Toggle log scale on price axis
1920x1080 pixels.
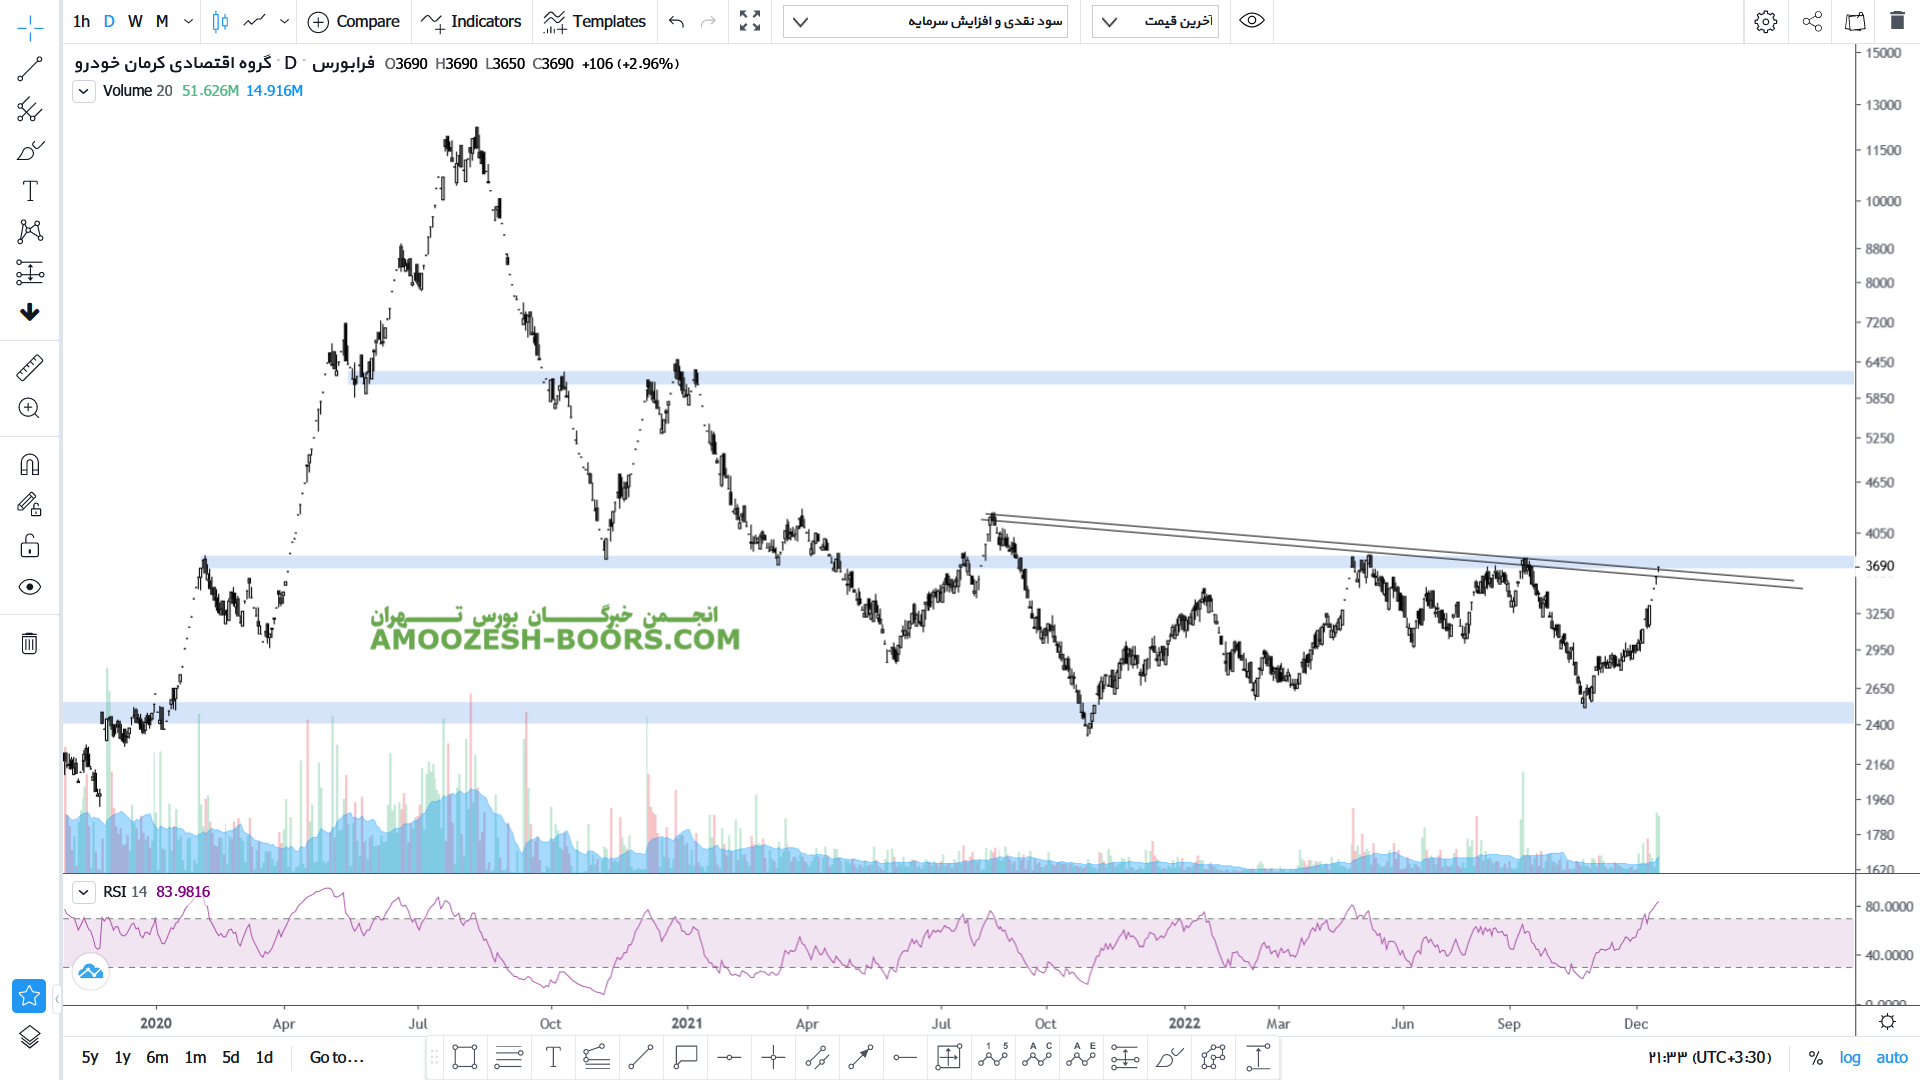click(x=1850, y=1057)
